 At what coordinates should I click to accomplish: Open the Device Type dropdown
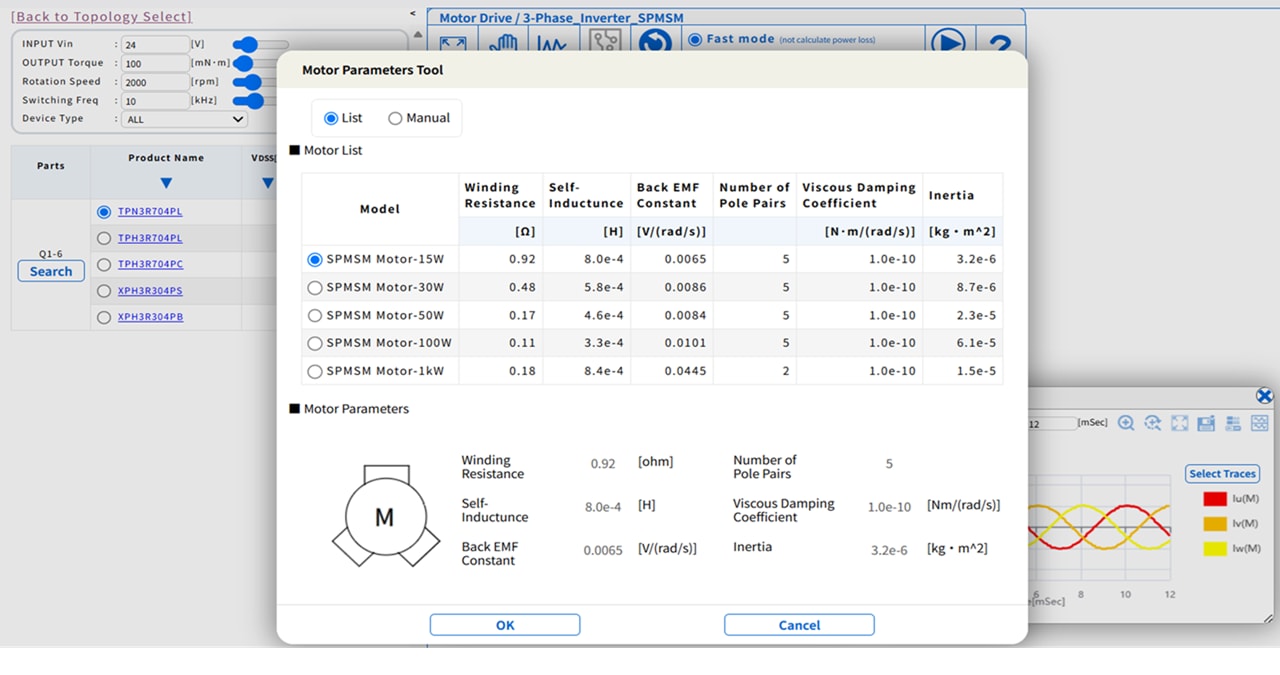coord(184,119)
